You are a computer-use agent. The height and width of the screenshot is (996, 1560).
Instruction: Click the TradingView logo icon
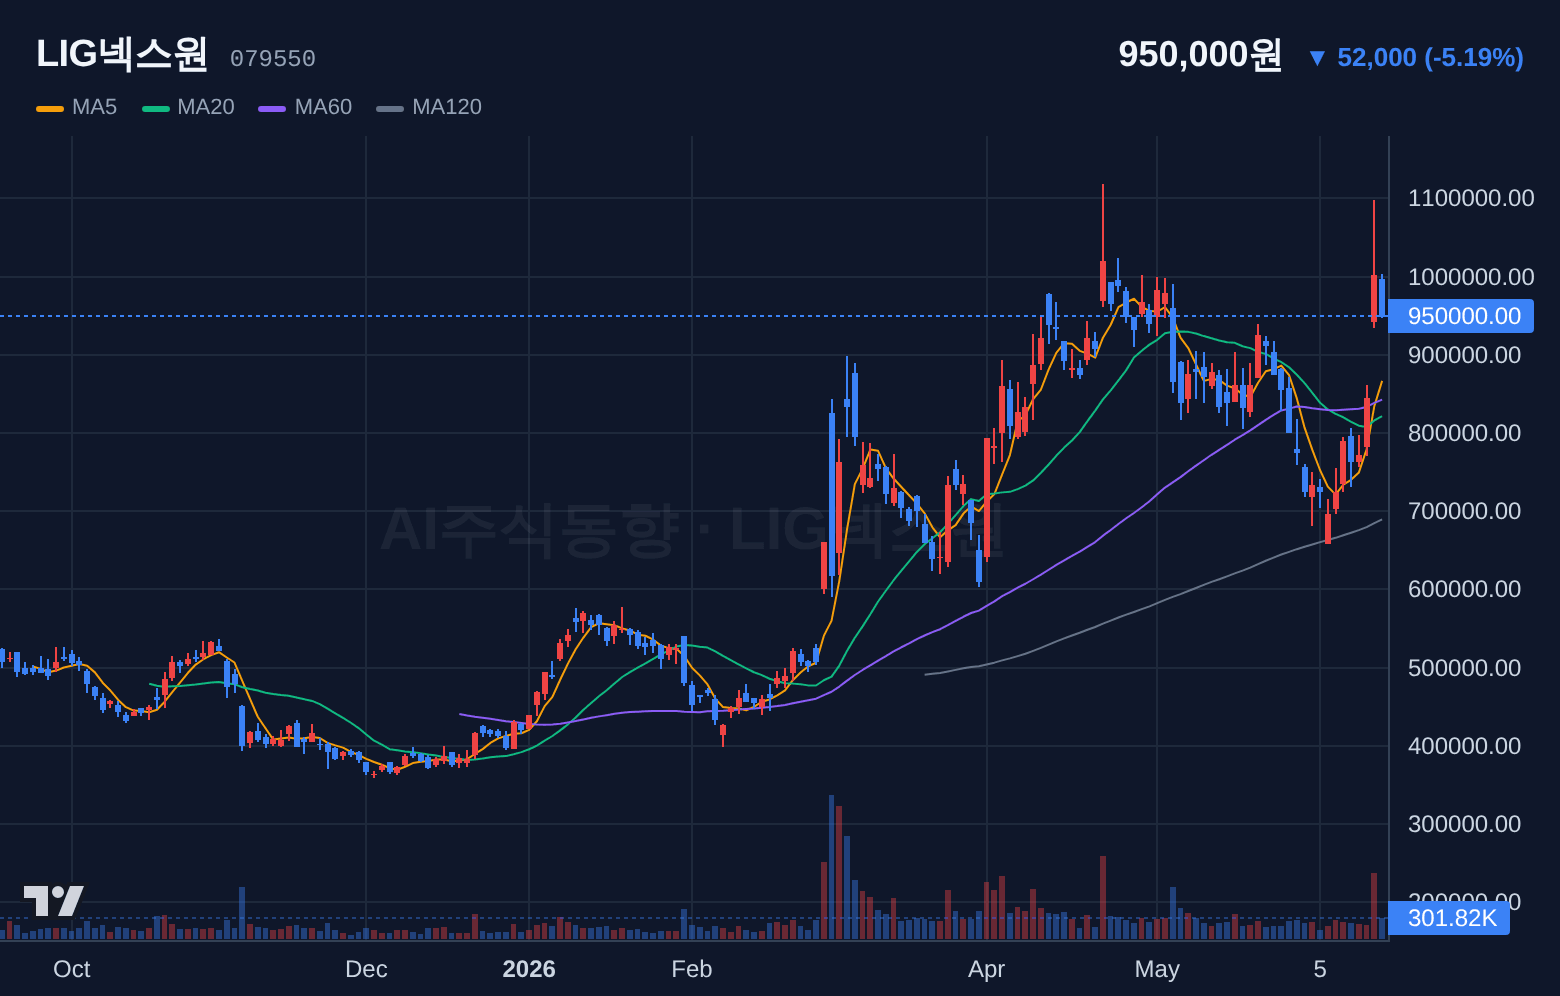pos(54,901)
